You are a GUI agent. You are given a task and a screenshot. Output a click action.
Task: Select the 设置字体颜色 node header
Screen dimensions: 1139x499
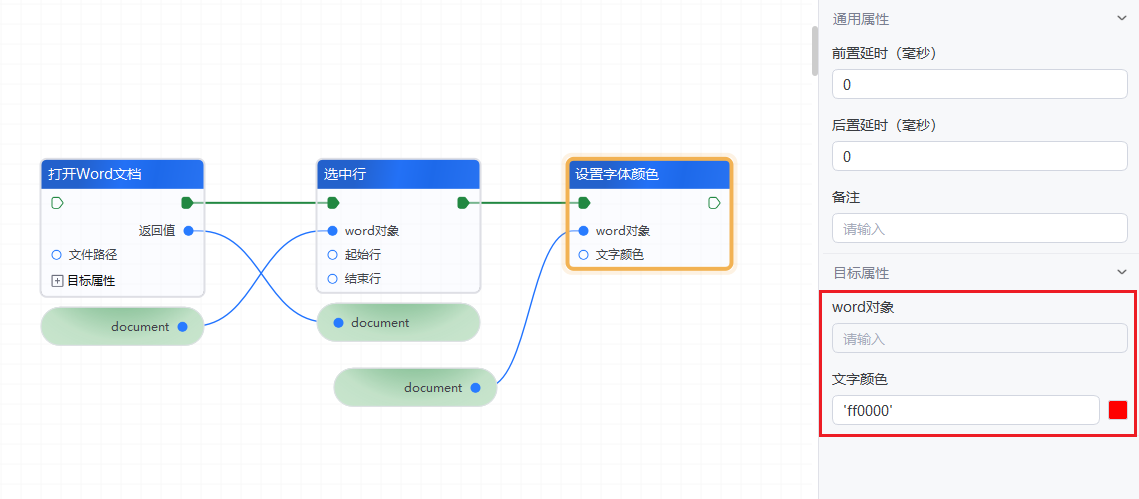point(649,174)
